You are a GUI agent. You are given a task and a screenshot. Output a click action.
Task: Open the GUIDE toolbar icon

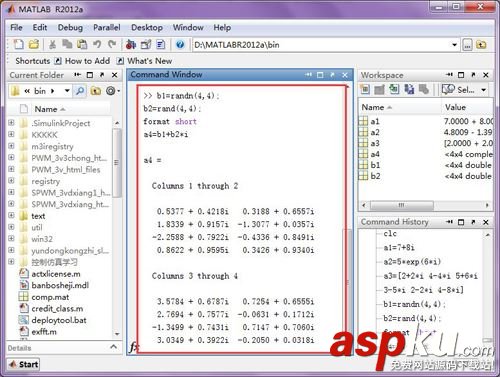(146, 44)
